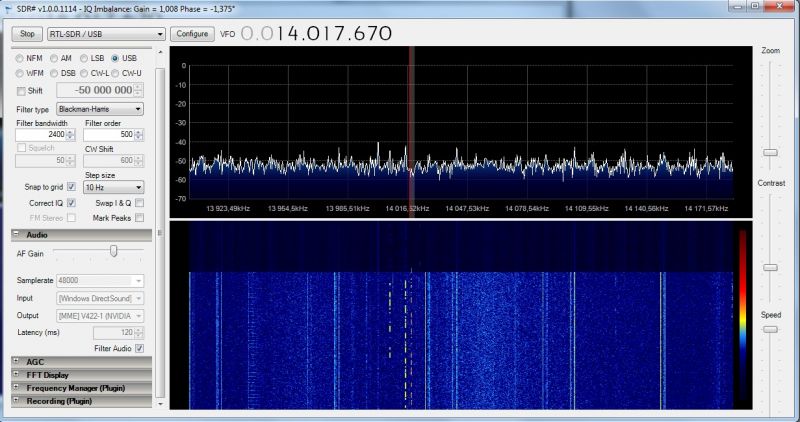800x422 pixels.
Task: Toggle the Correct IQ checkbox
Action: click(71, 203)
